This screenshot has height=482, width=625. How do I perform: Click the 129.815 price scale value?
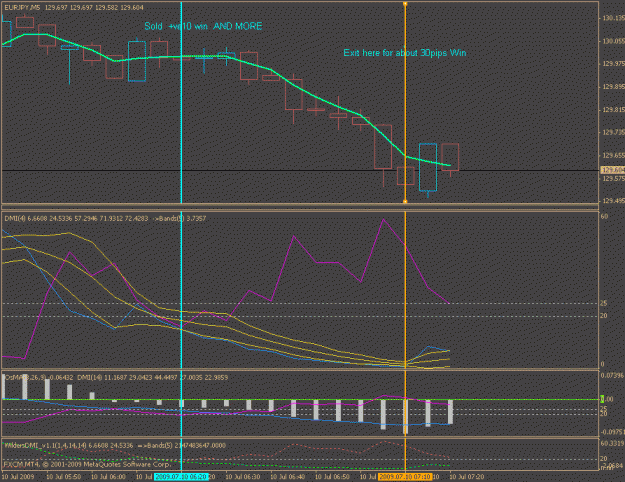coord(613,110)
